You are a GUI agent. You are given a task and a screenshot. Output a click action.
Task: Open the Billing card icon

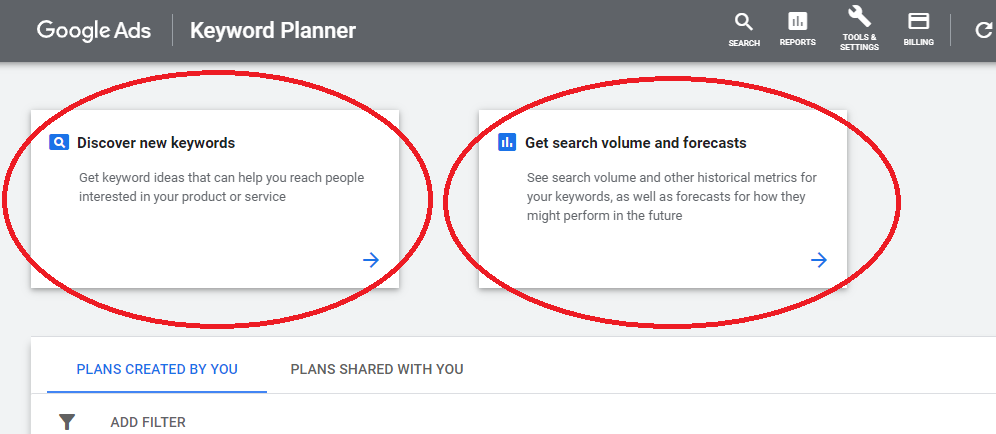point(919,22)
